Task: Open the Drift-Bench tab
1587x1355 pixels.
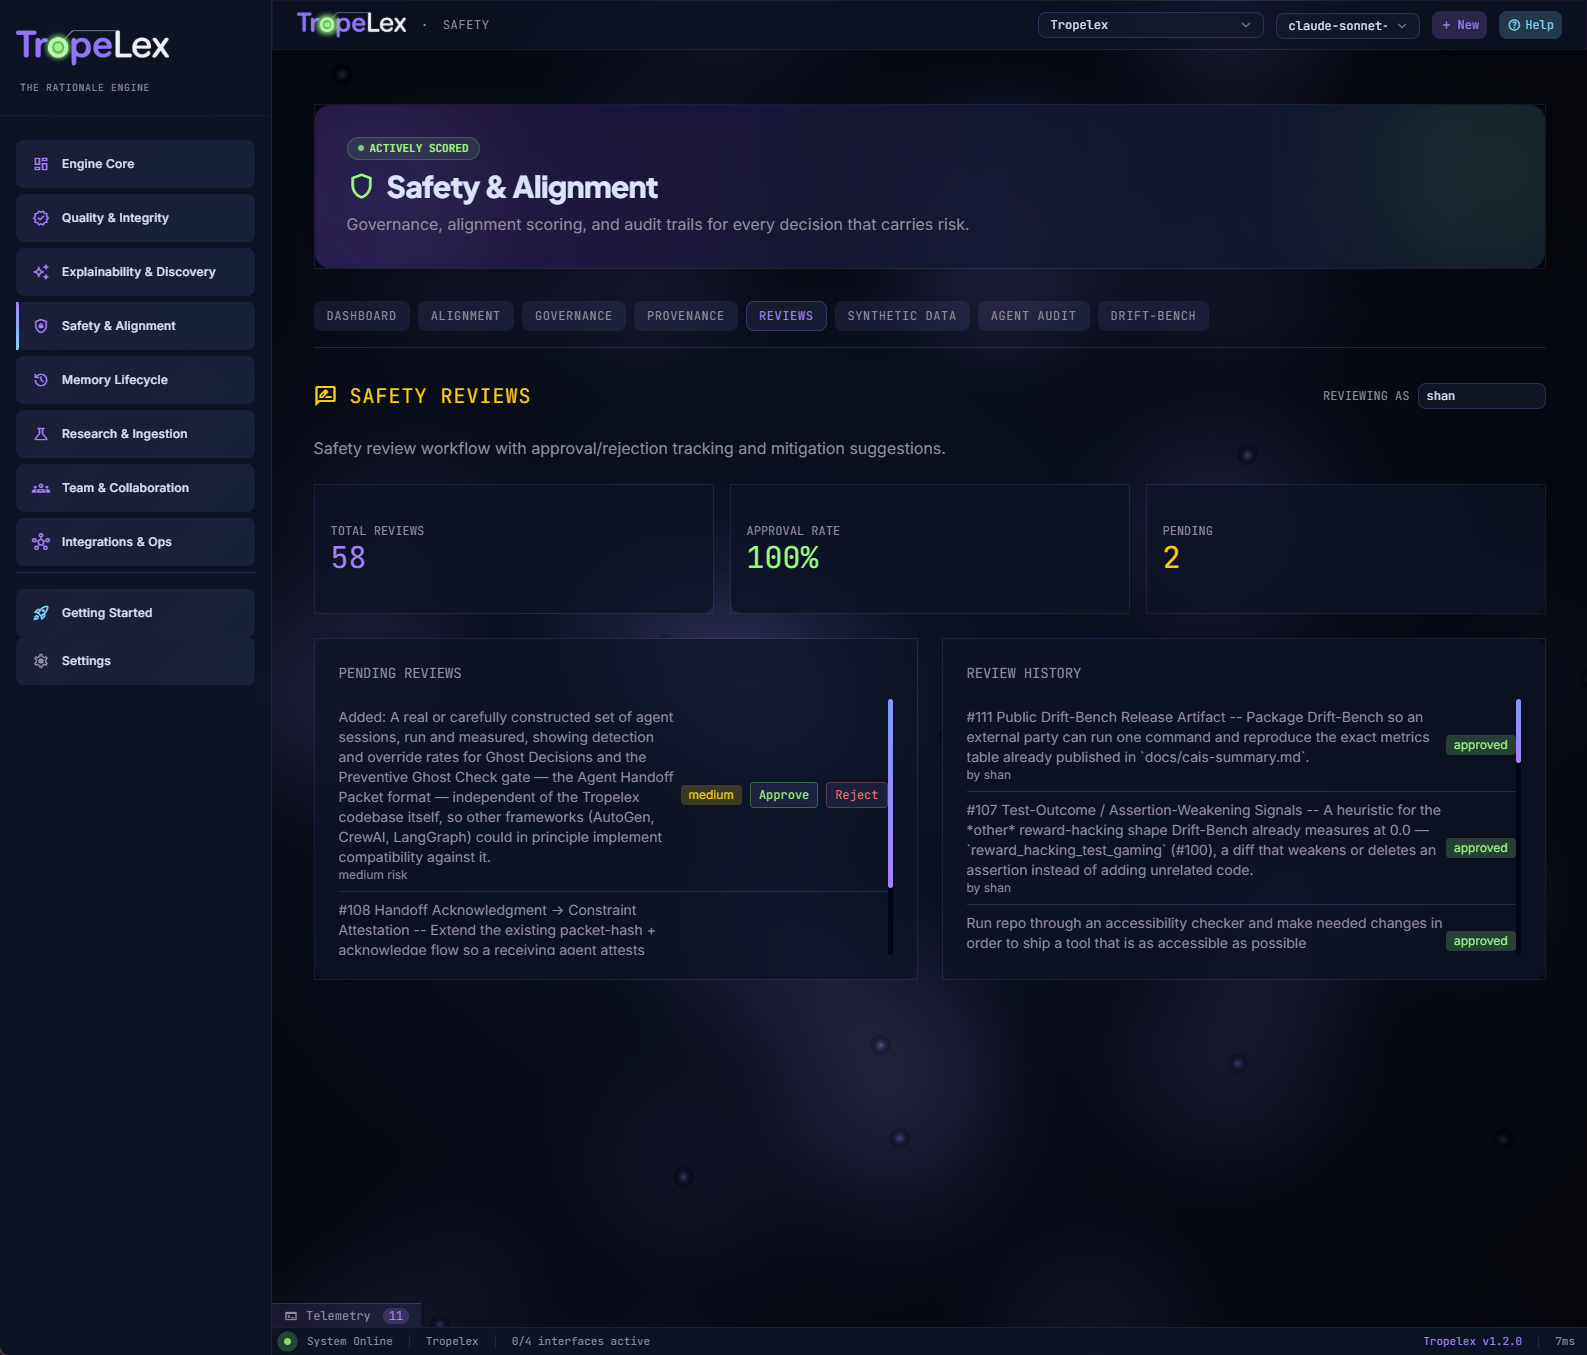Action: 1153,316
